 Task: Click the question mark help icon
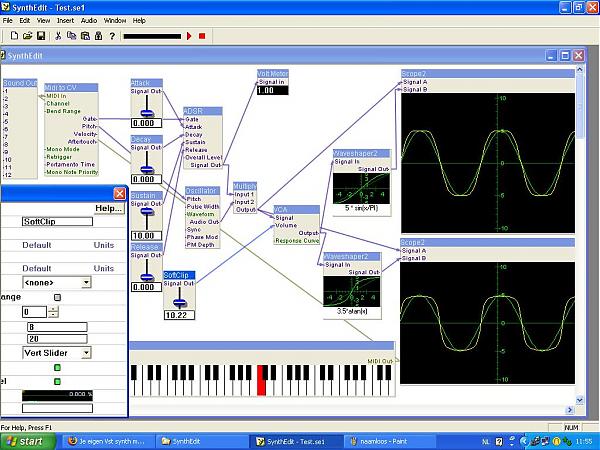(112, 36)
